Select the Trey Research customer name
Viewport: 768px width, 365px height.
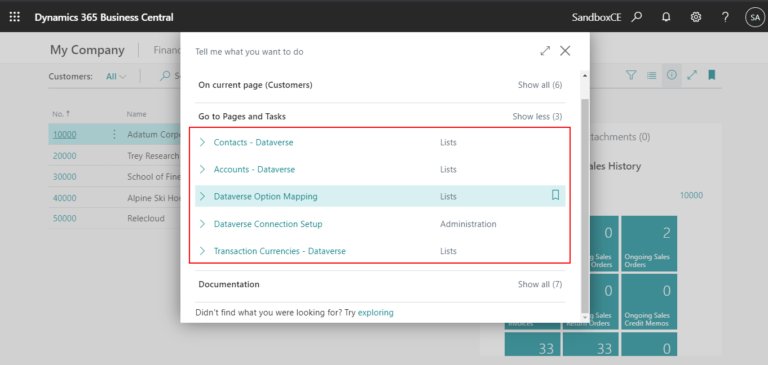tap(153, 156)
